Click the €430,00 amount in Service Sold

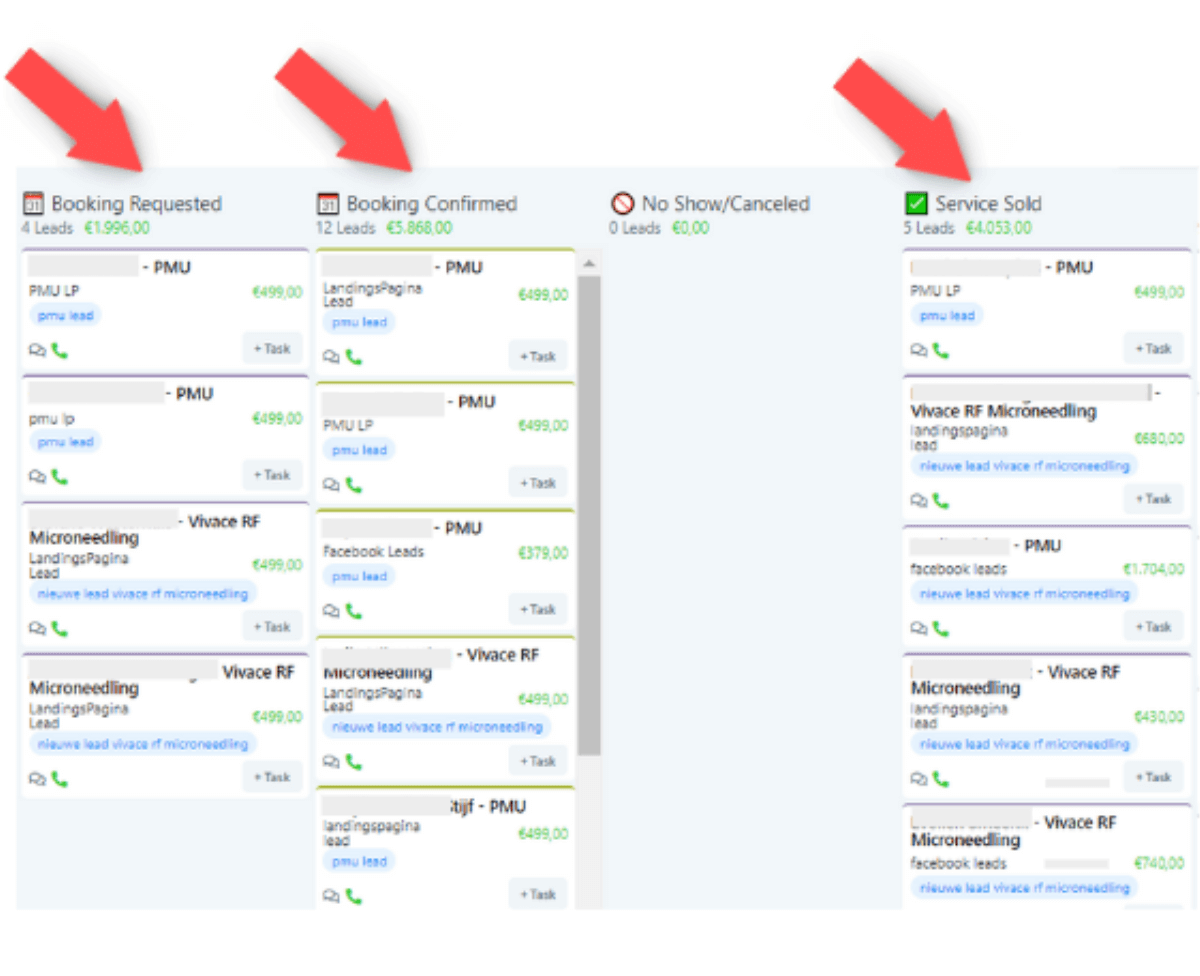(x=1159, y=717)
